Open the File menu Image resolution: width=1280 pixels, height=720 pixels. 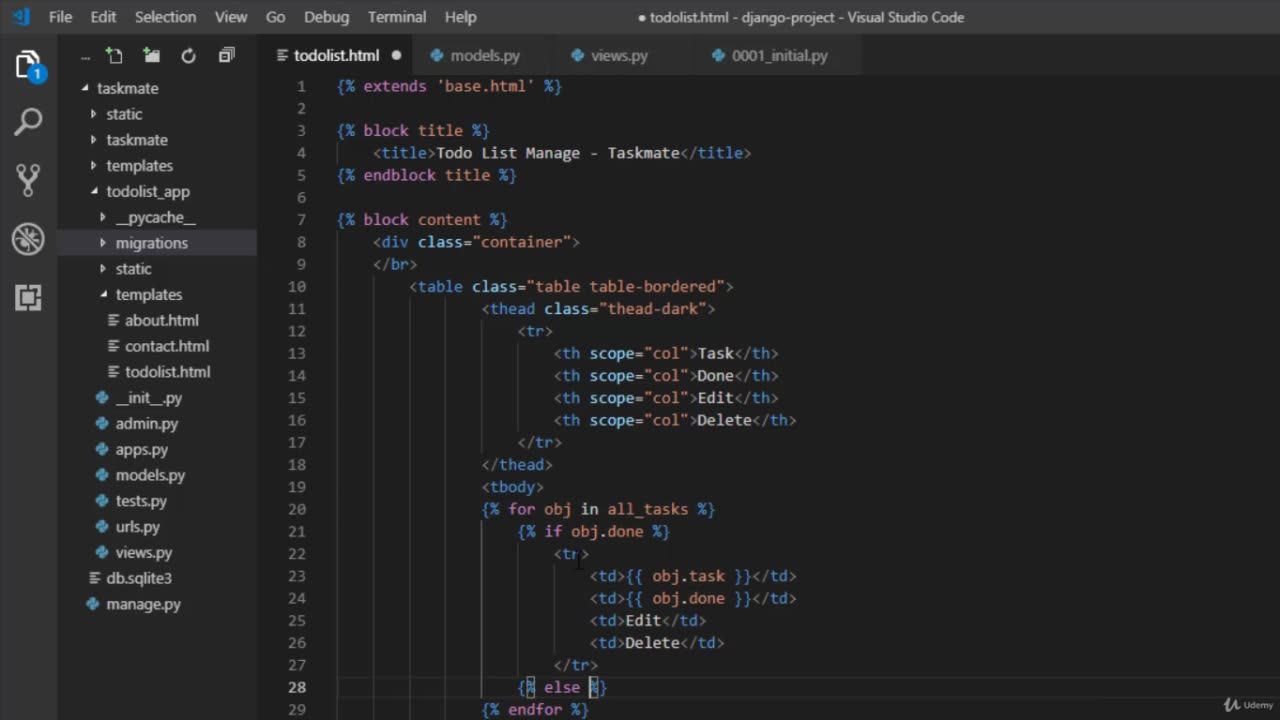(60, 17)
